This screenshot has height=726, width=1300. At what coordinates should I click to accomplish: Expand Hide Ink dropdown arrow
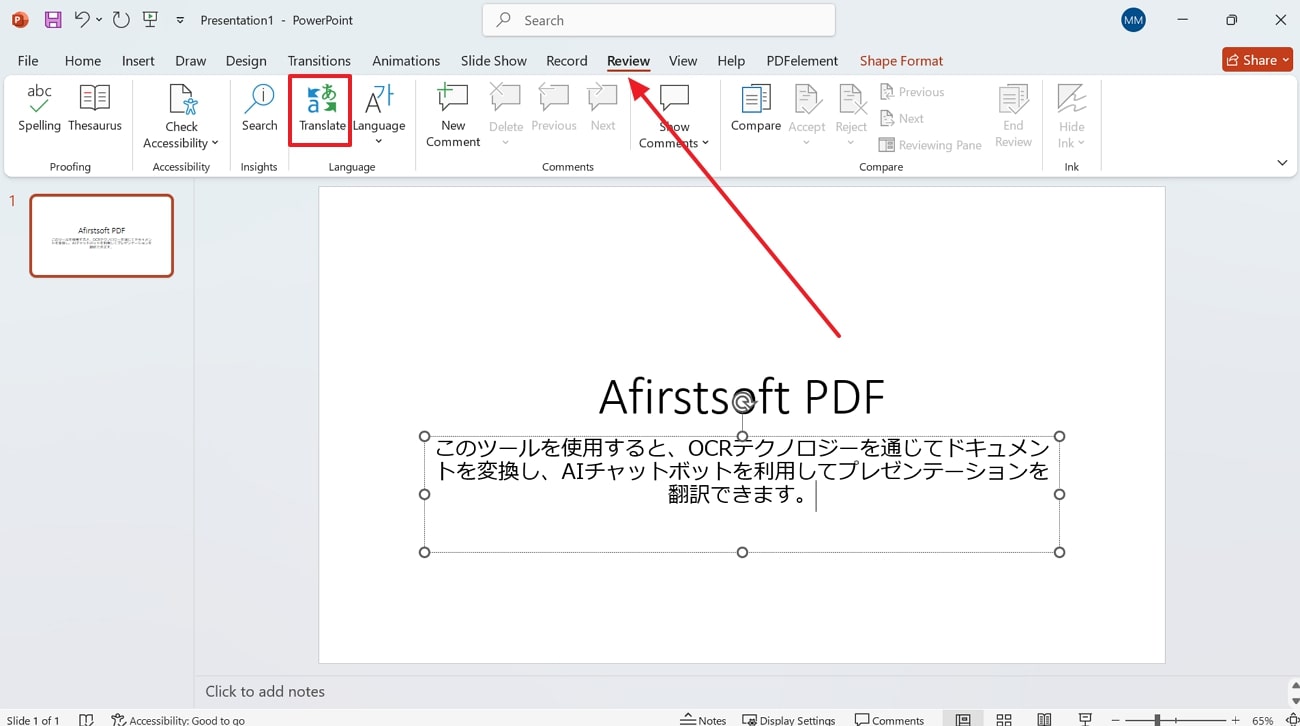[x=1081, y=143]
